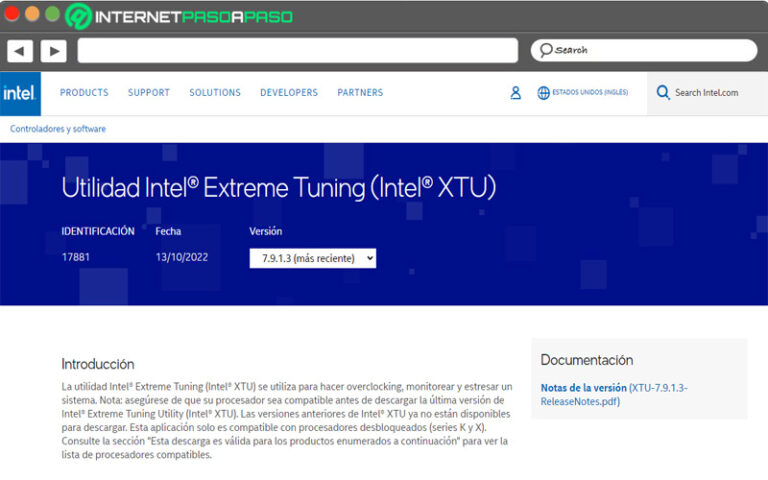Click the IDENTIFICACIÓN label
Screen dimensions: 768x480
98,231
